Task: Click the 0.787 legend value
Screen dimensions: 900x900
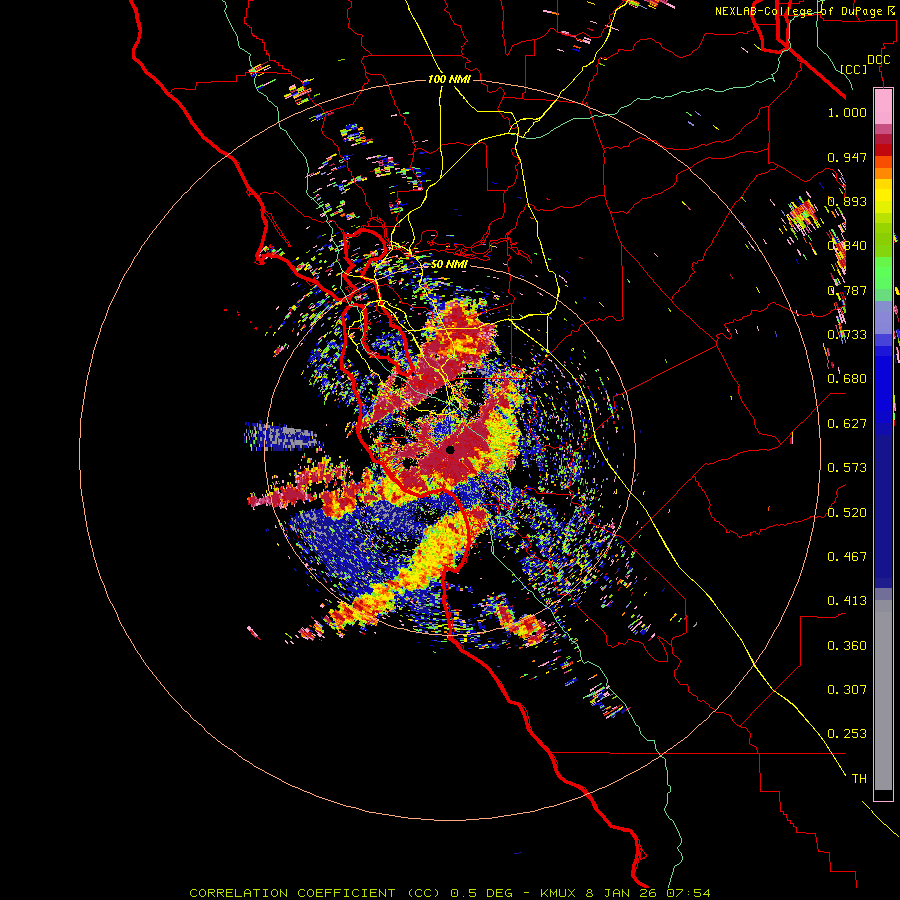Action: (847, 290)
